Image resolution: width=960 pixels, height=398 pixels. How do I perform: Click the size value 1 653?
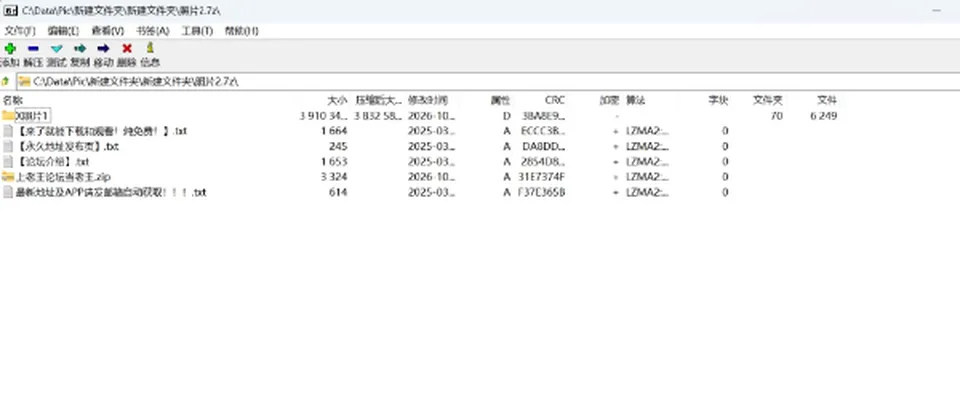tap(334, 162)
